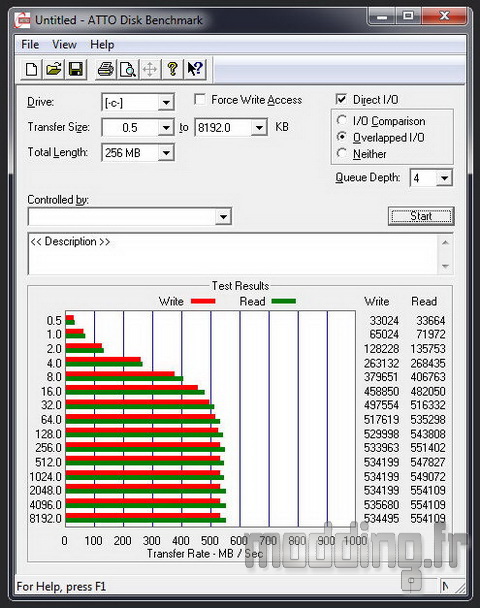Click the 'For Help, press F1' status text
The image size is (480, 608).
click(x=61, y=586)
